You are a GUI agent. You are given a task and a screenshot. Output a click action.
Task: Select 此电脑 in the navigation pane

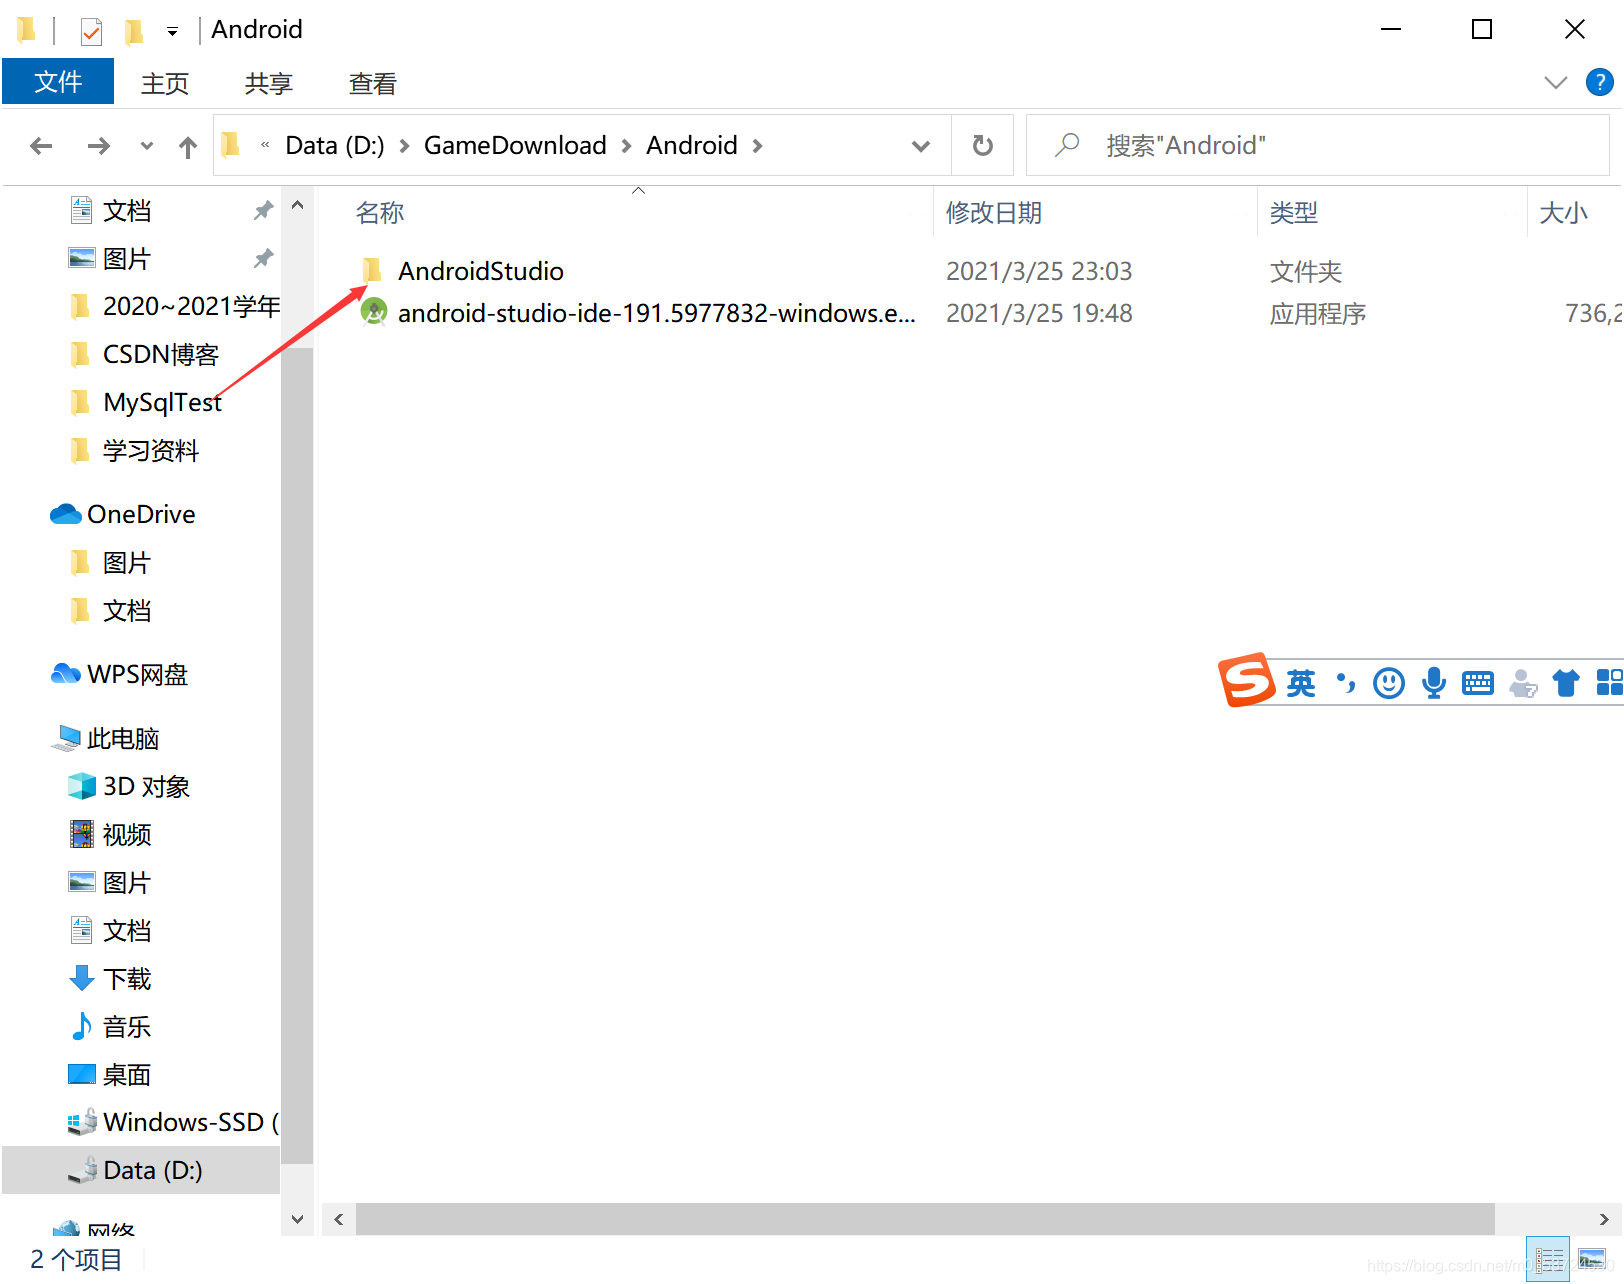coord(123,738)
